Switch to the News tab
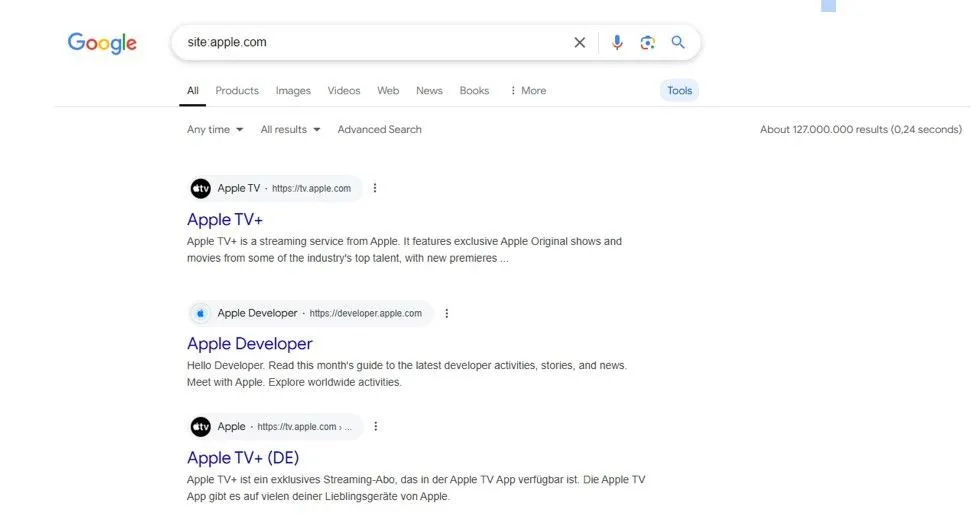The height and width of the screenshot is (518, 977). click(429, 91)
